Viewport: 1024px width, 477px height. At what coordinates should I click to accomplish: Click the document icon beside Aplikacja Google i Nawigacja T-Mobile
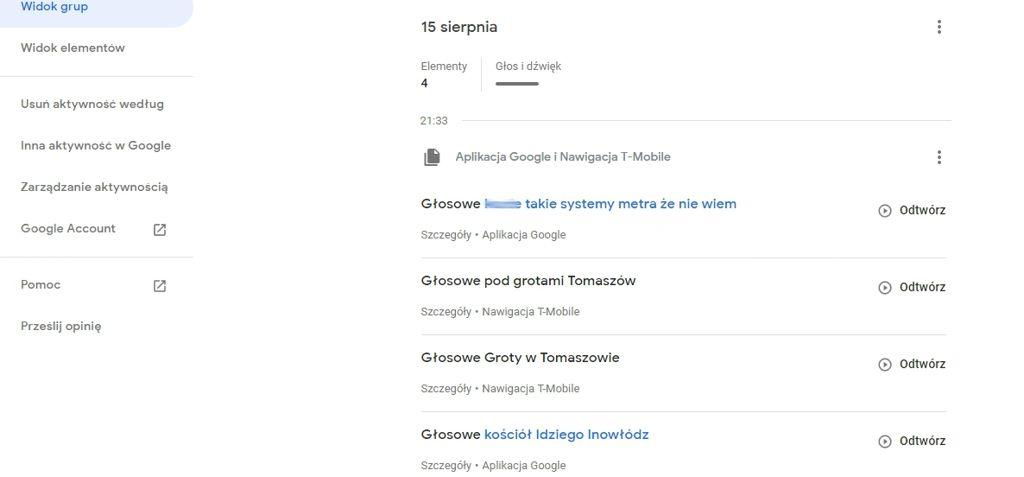(432, 157)
